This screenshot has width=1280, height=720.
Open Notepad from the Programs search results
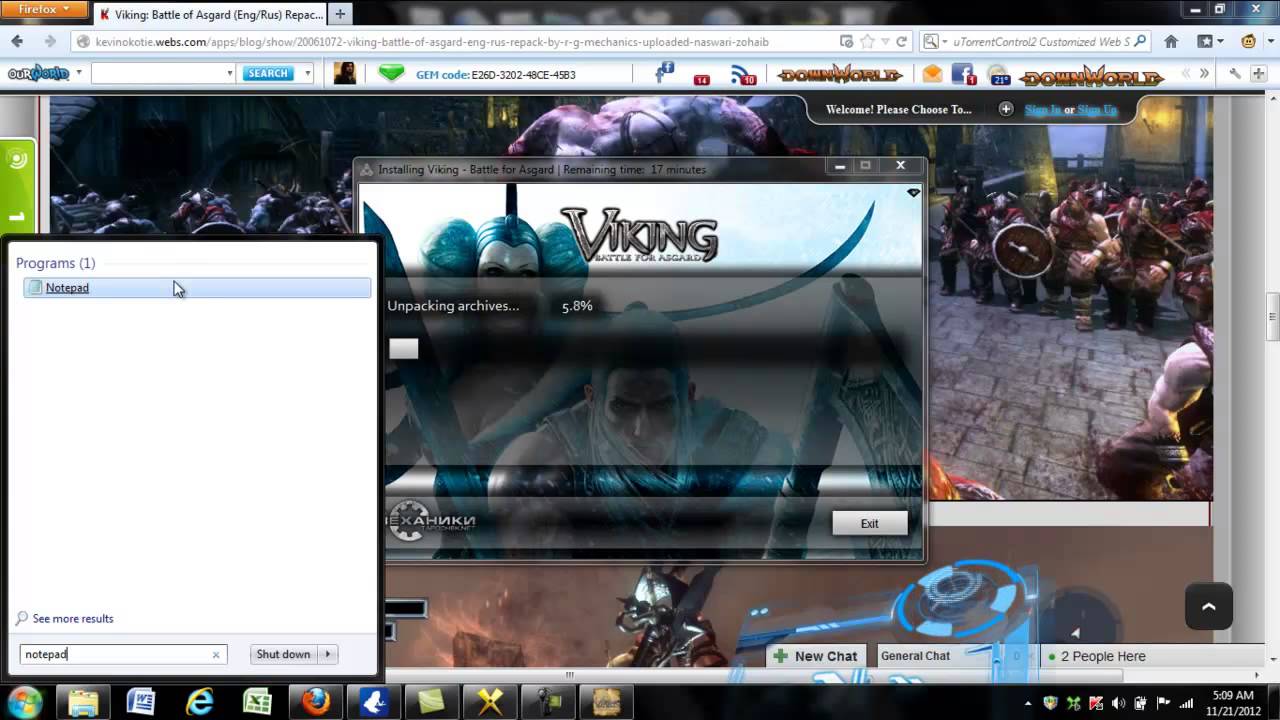point(197,288)
